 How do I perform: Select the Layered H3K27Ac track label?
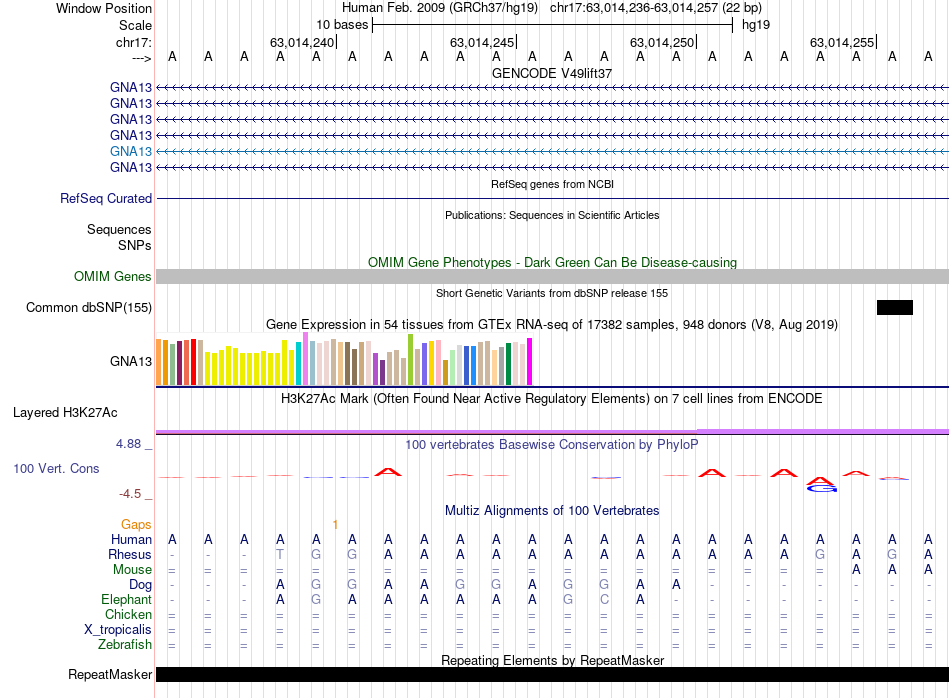[x=65, y=412]
